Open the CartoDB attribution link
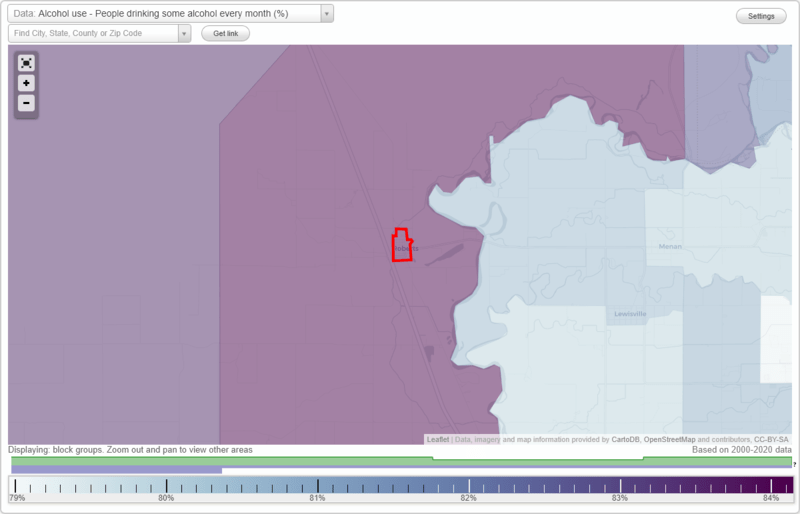Image resolution: width=800 pixels, height=514 pixels. click(626, 439)
